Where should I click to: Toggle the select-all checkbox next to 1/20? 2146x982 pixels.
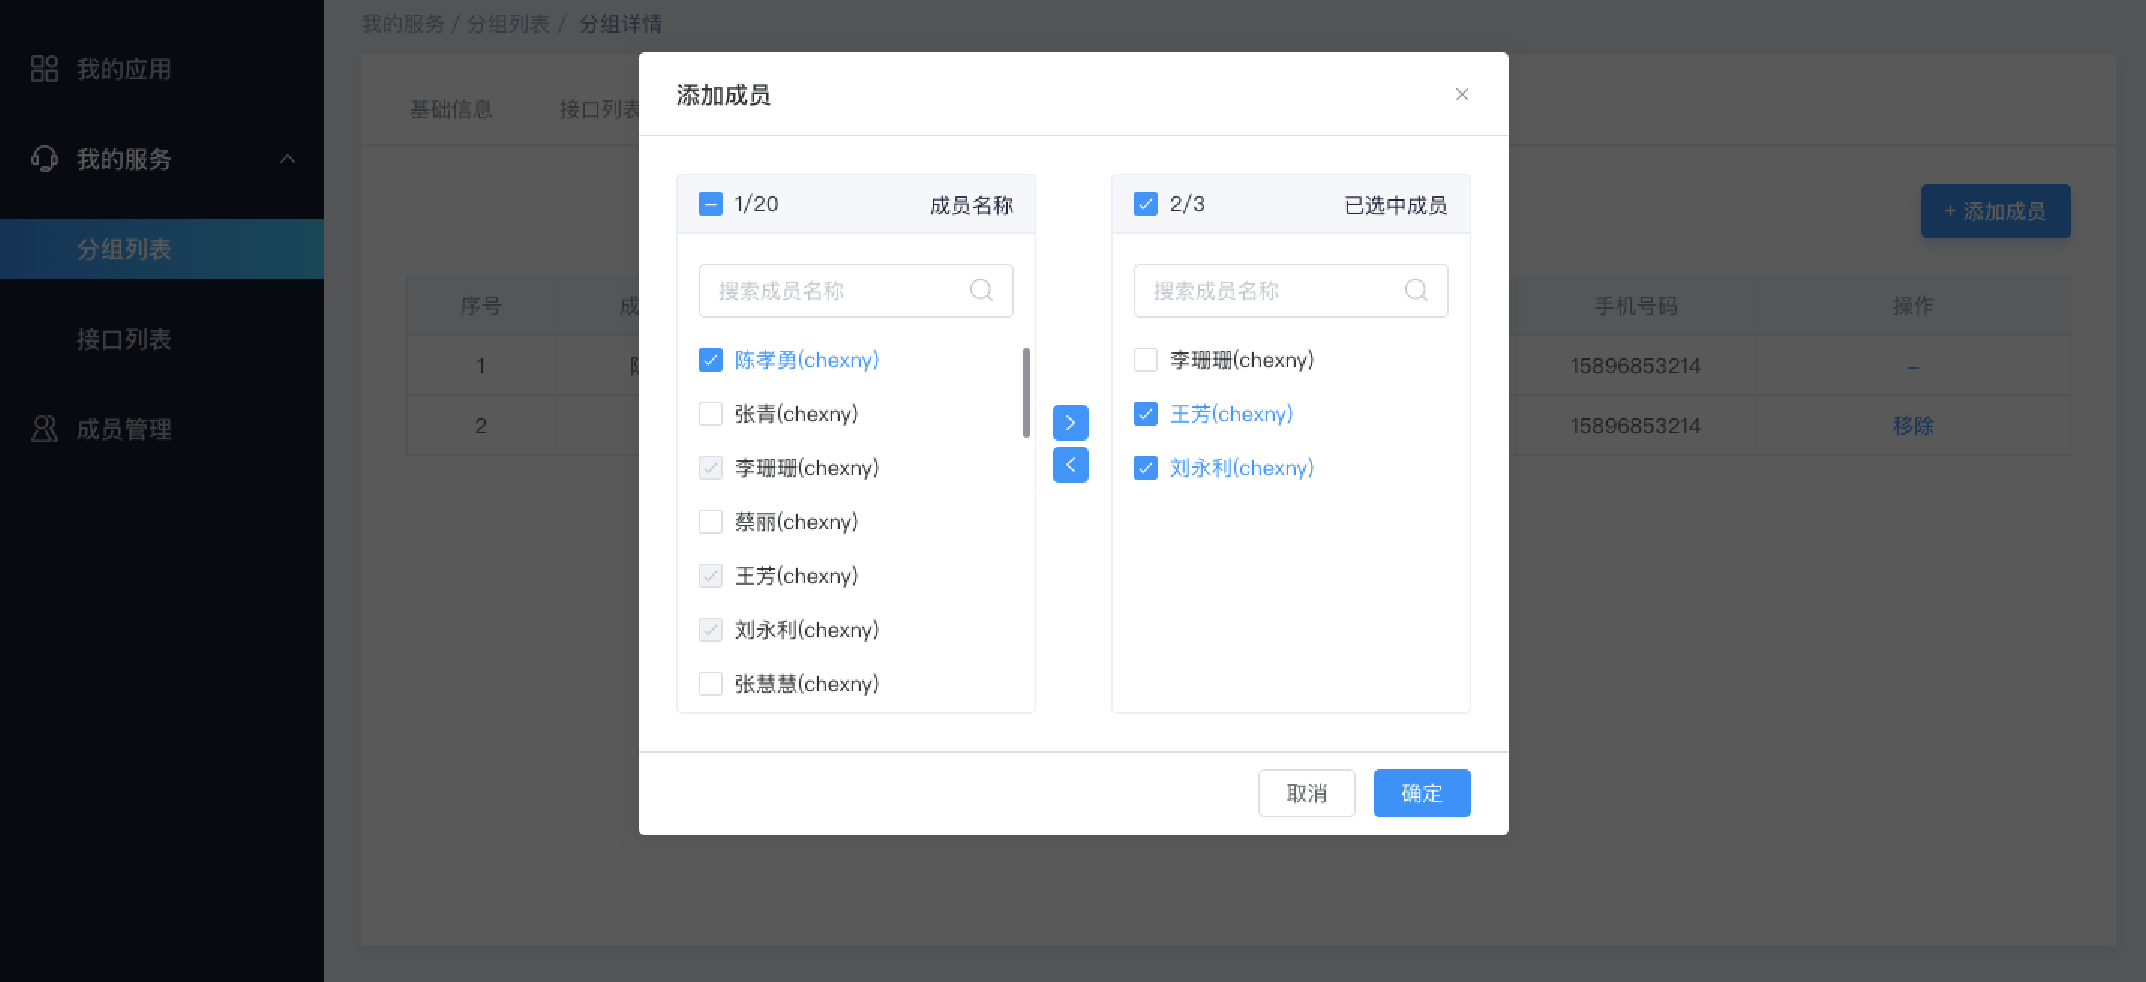click(x=711, y=204)
